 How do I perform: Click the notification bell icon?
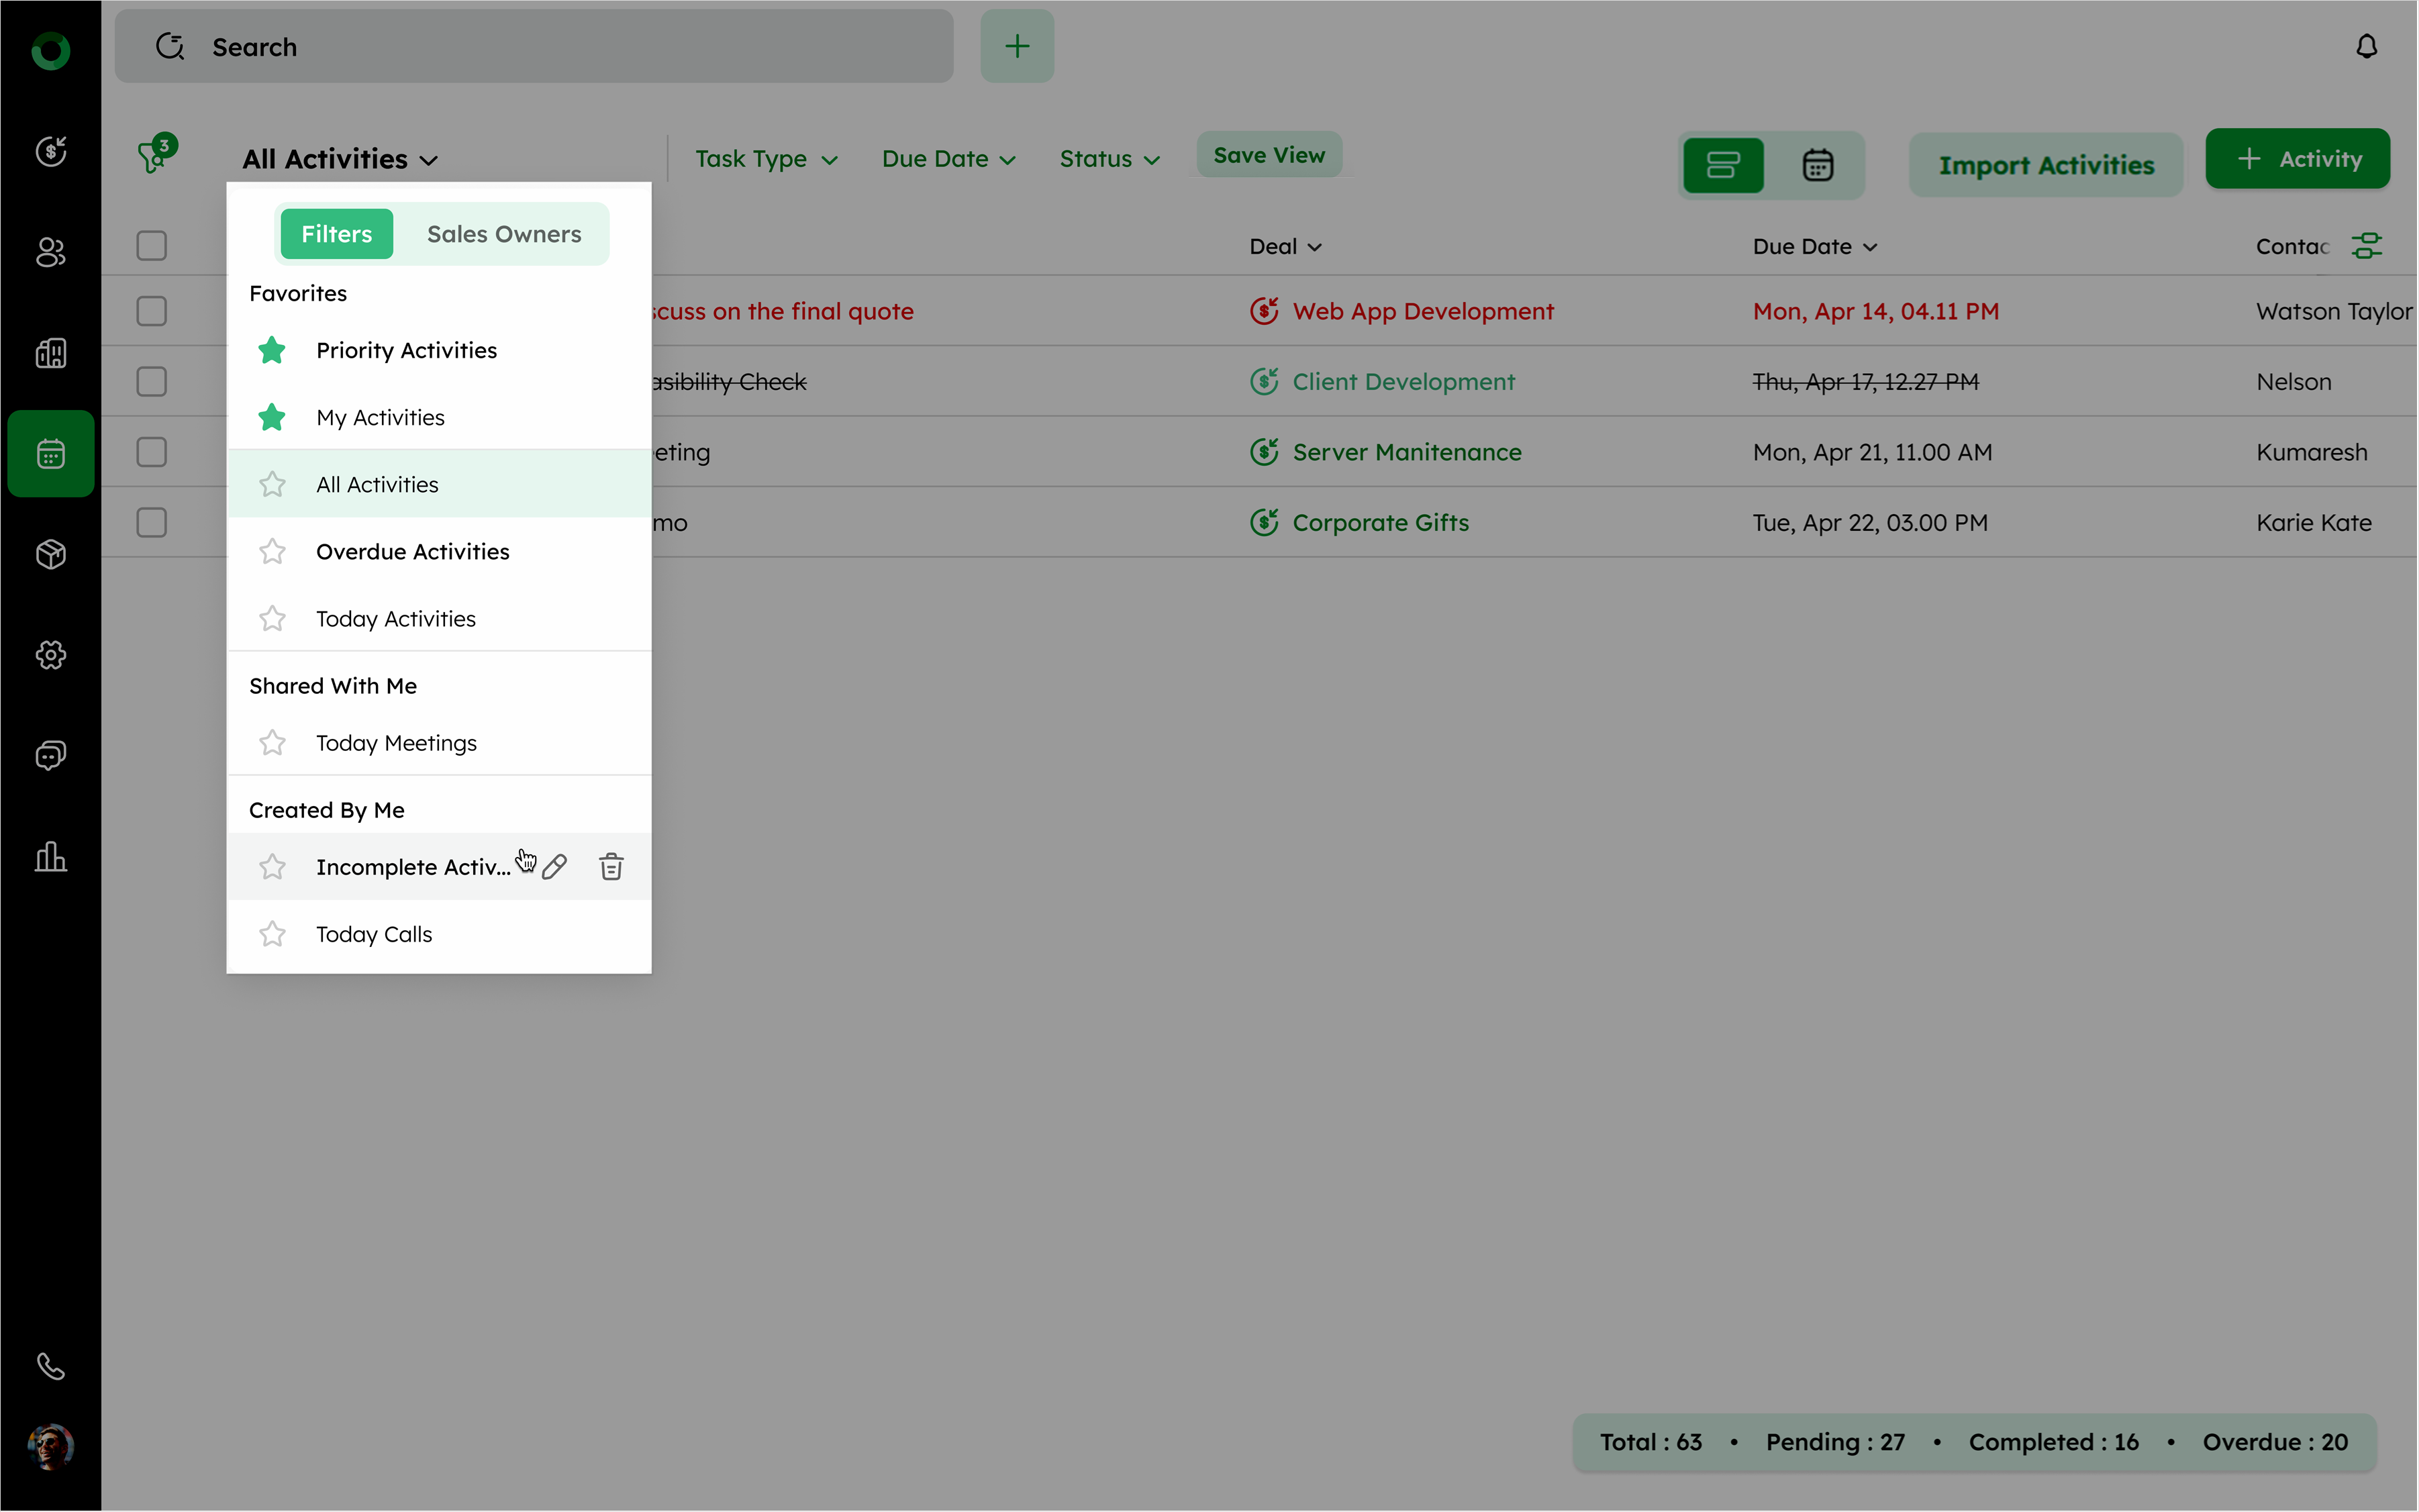(2365, 47)
